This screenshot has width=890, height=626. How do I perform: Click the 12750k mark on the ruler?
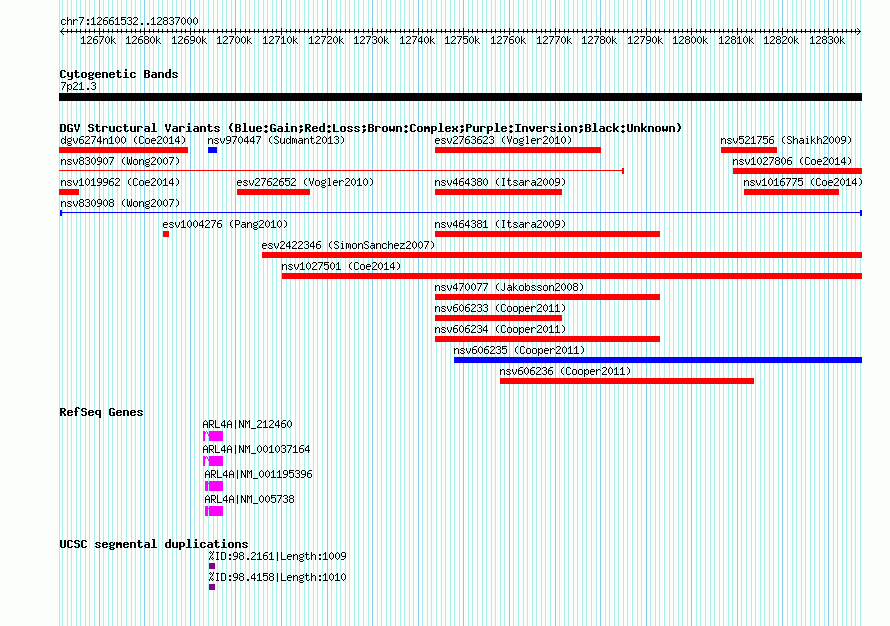coord(462,40)
